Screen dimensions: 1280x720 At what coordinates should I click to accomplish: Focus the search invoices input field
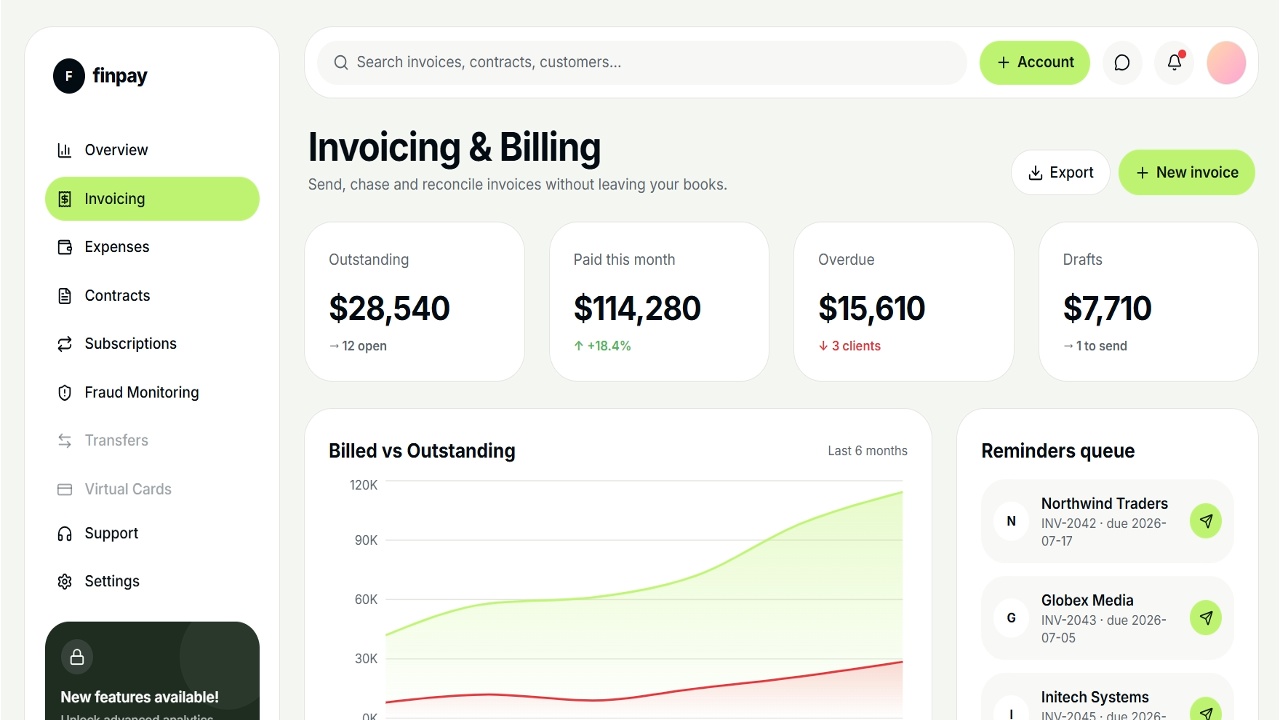(642, 62)
